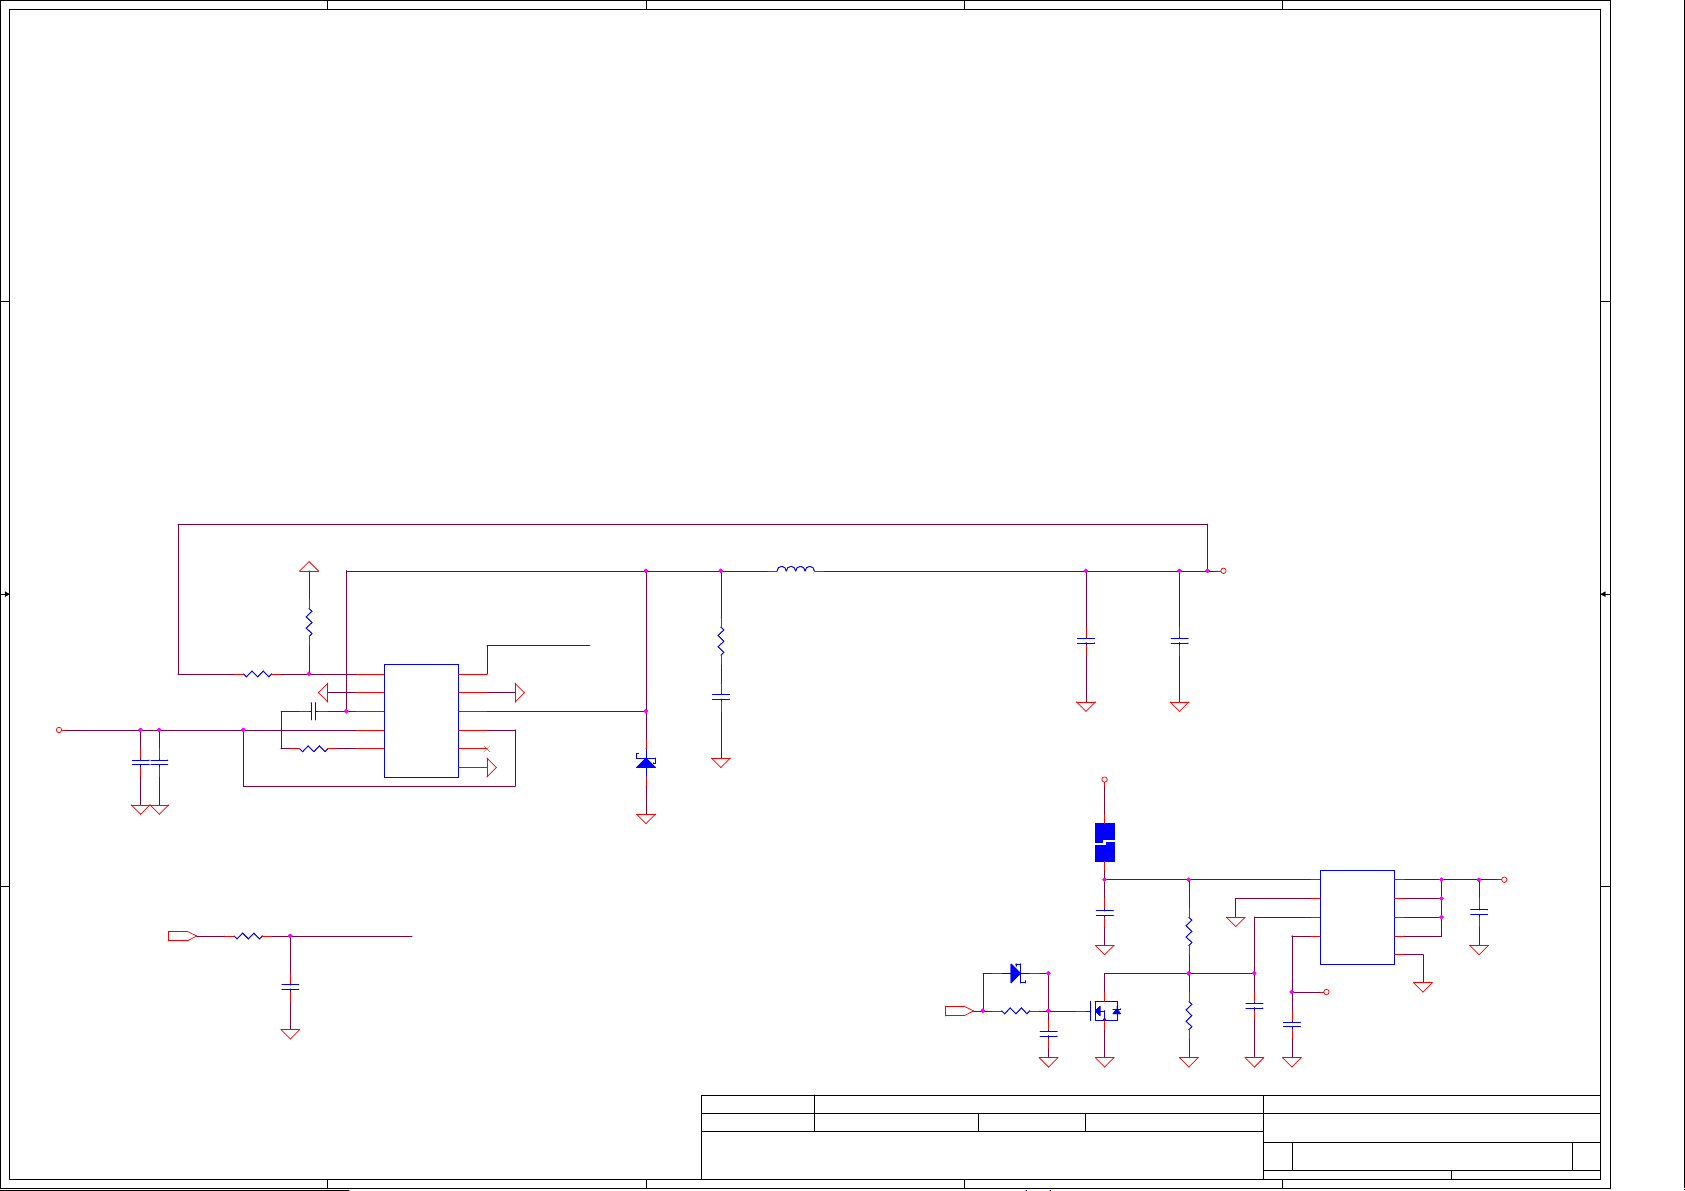
Task: Select the ground symbol under the Schottky diode
Action: [646, 818]
